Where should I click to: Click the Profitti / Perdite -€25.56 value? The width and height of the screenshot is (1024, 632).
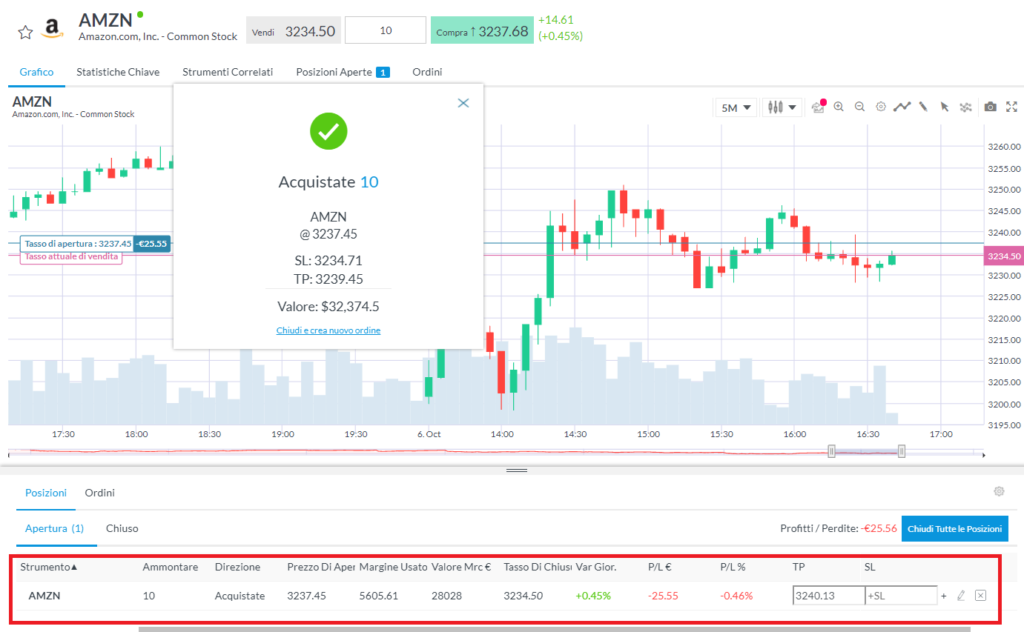click(879, 528)
